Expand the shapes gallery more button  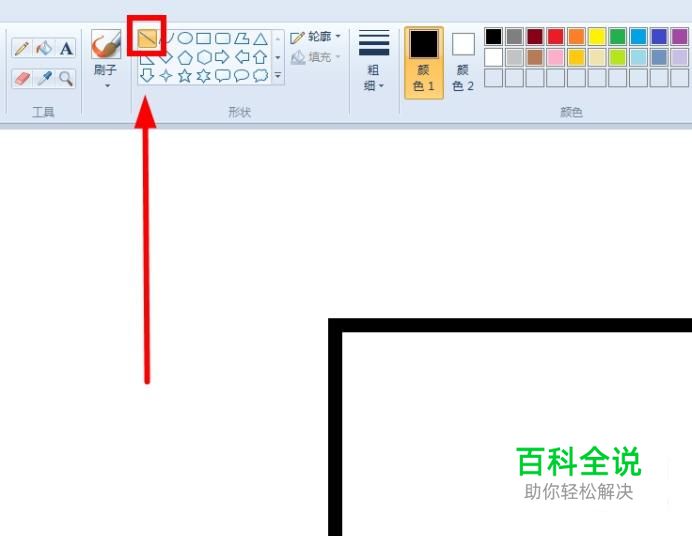[x=278, y=76]
